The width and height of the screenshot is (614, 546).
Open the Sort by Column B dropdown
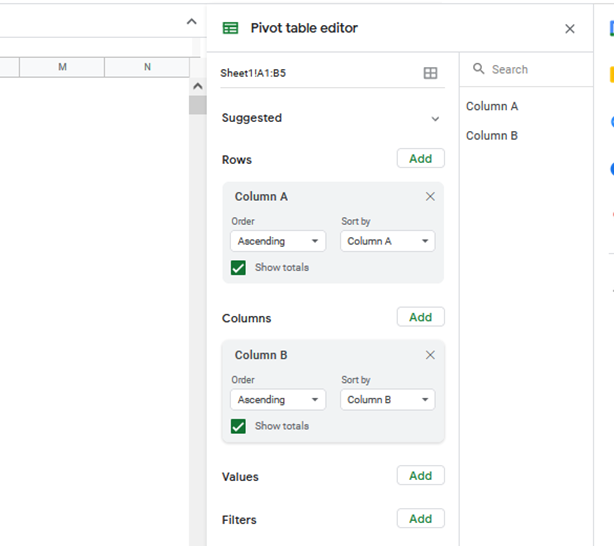[x=388, y=400]
